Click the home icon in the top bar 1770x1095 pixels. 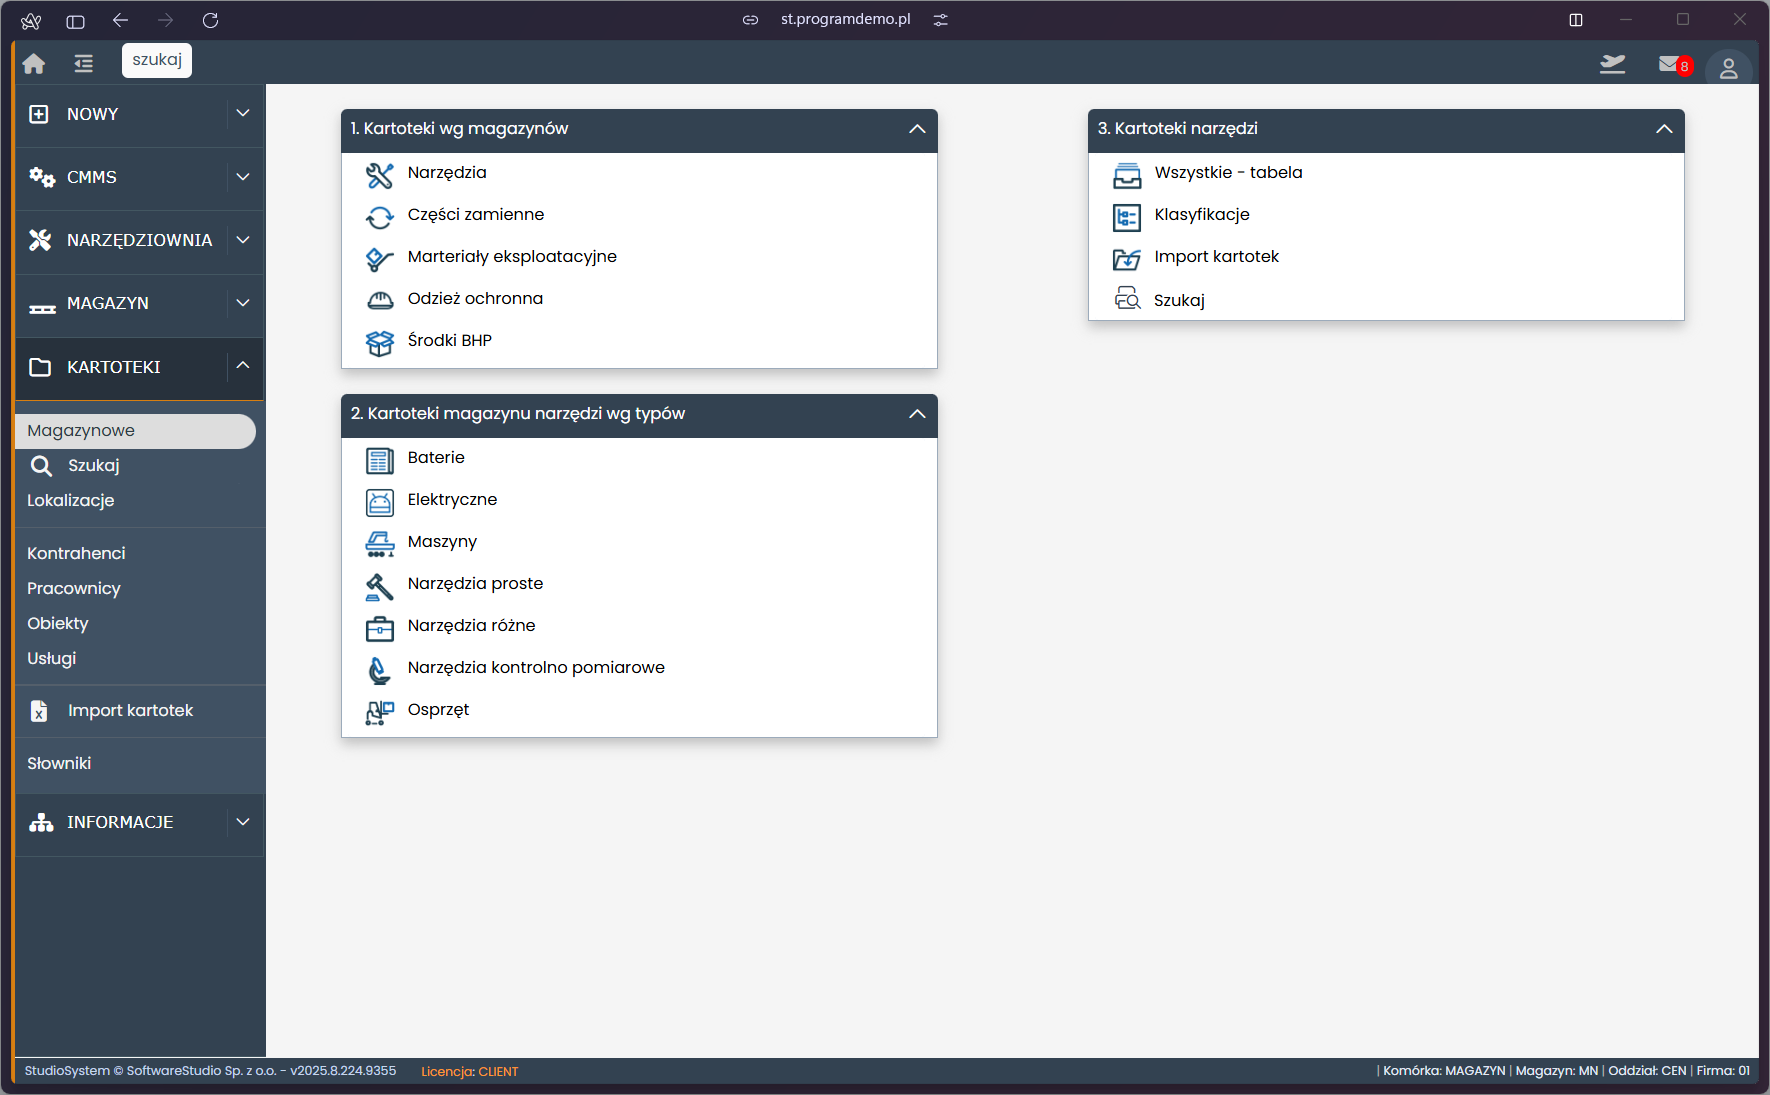click(x=34, y=64)
